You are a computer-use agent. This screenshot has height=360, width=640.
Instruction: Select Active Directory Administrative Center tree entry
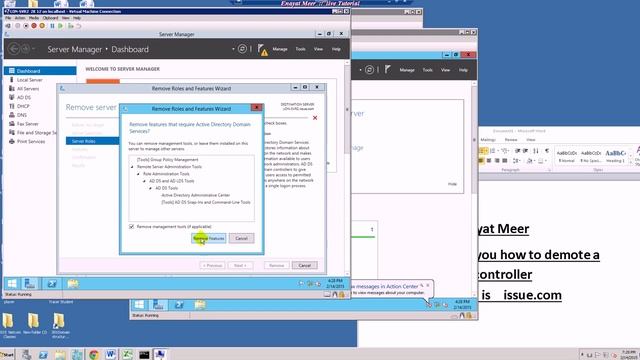196,195
